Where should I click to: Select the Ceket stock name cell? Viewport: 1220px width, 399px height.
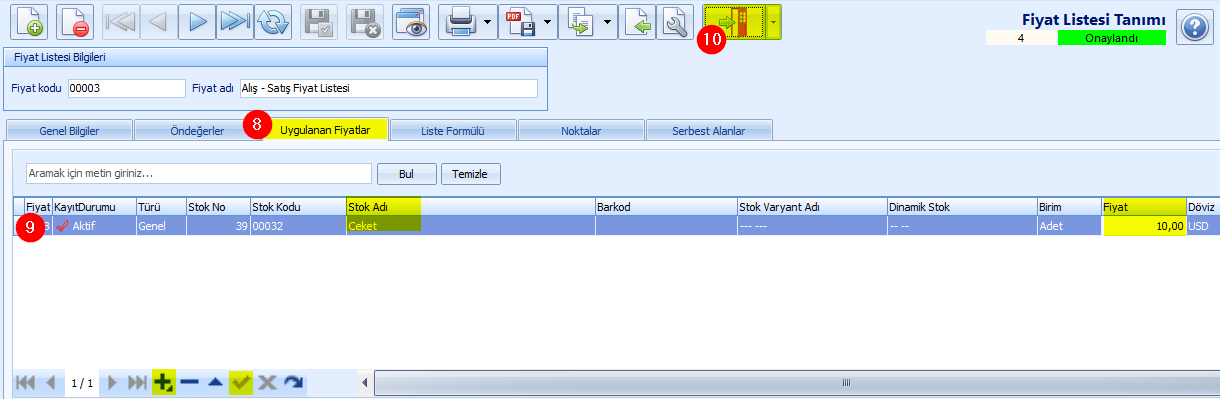(x=470, y=226)
